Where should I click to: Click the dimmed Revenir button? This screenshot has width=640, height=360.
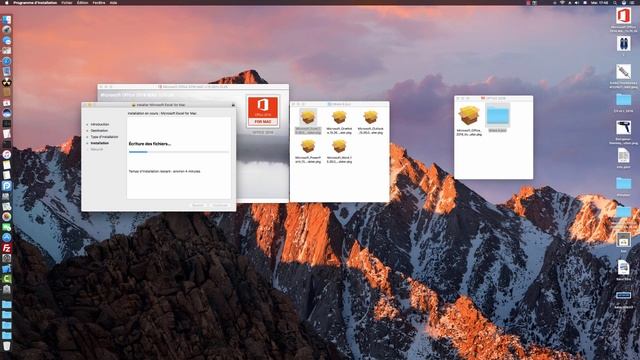198,205
